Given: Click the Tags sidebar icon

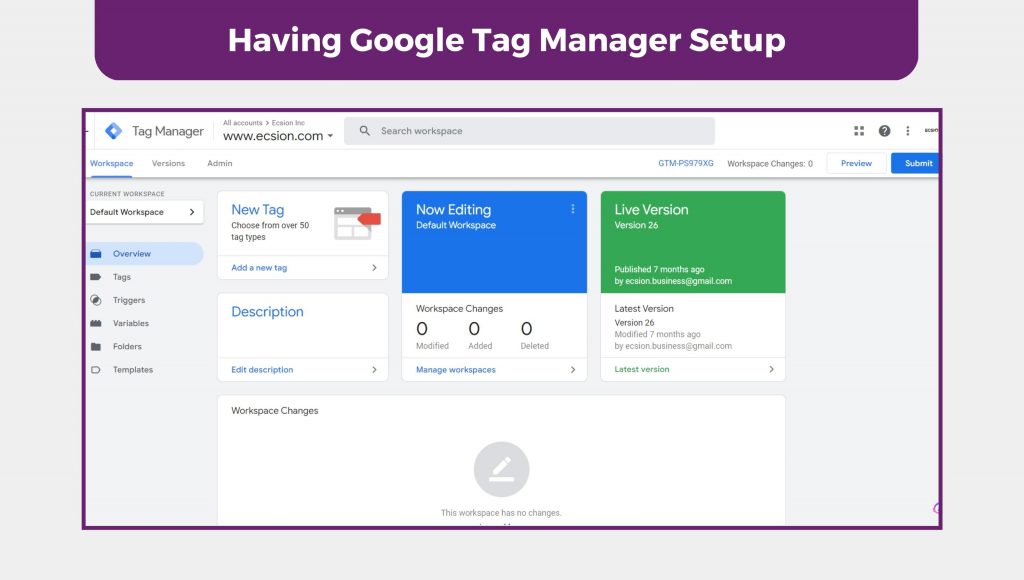Looking at the screenshot, I should coord(96,277).
